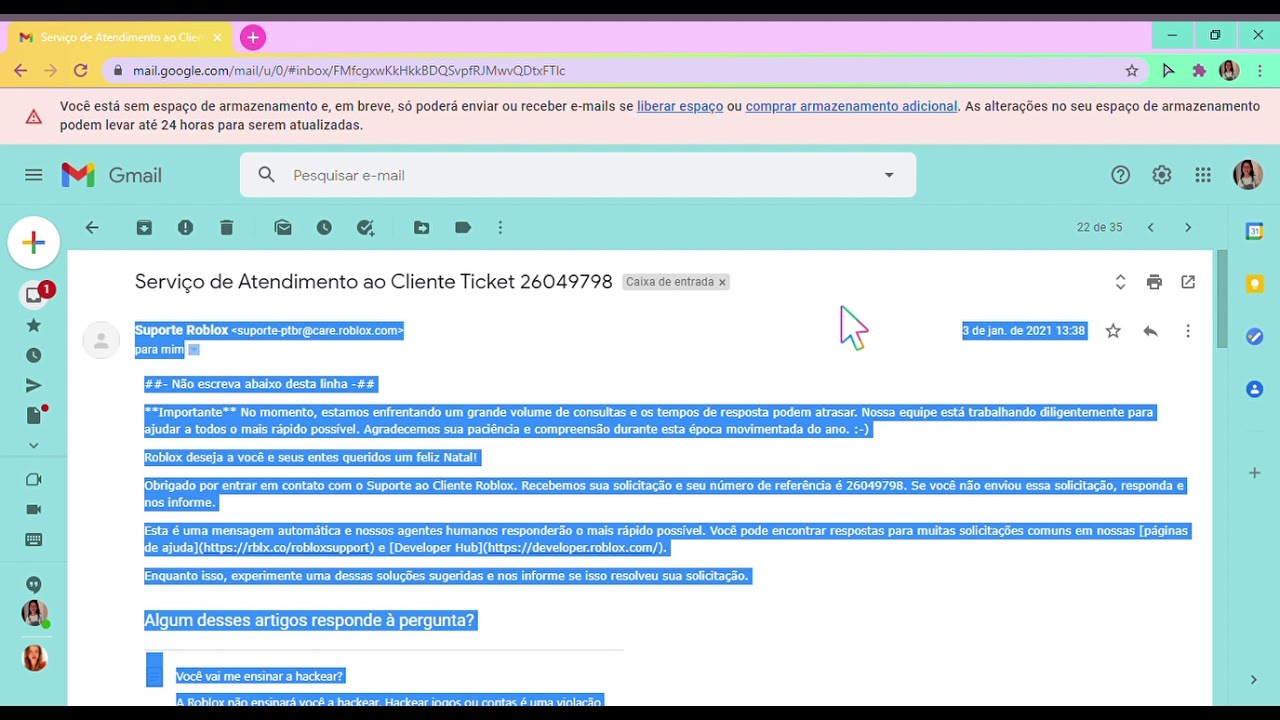Report this email as spam
Image resolution: width=1280 pixels, height=720 pixels.
[185, 228]
